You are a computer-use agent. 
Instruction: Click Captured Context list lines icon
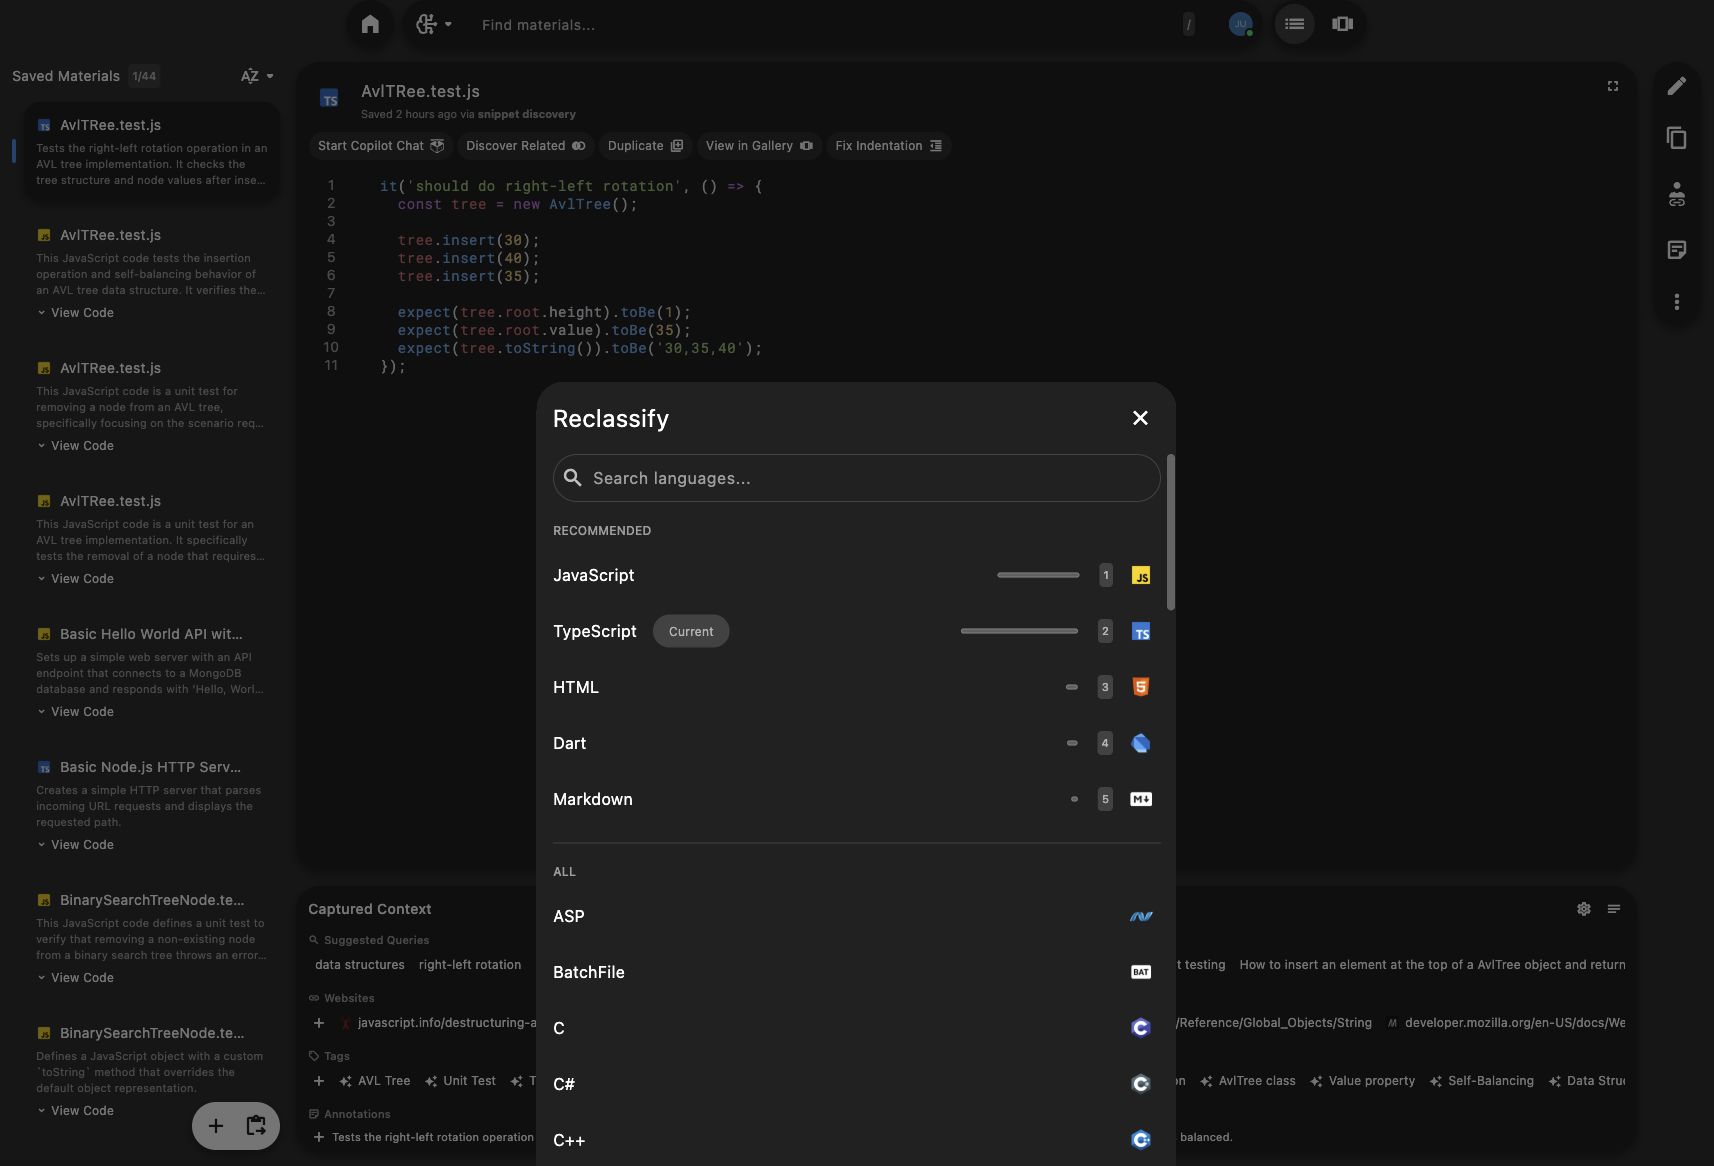click(1614, 909)
